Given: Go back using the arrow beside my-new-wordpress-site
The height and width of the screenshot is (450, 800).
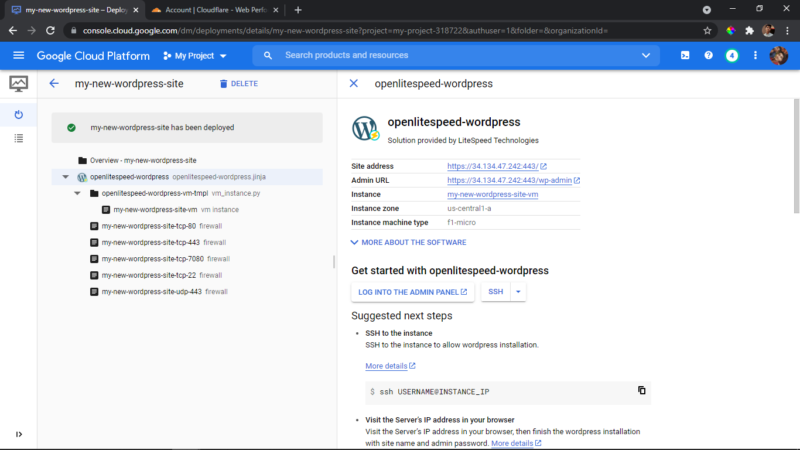Looking at the screenshot, I should pyautogui.click(x=54, y=83).
